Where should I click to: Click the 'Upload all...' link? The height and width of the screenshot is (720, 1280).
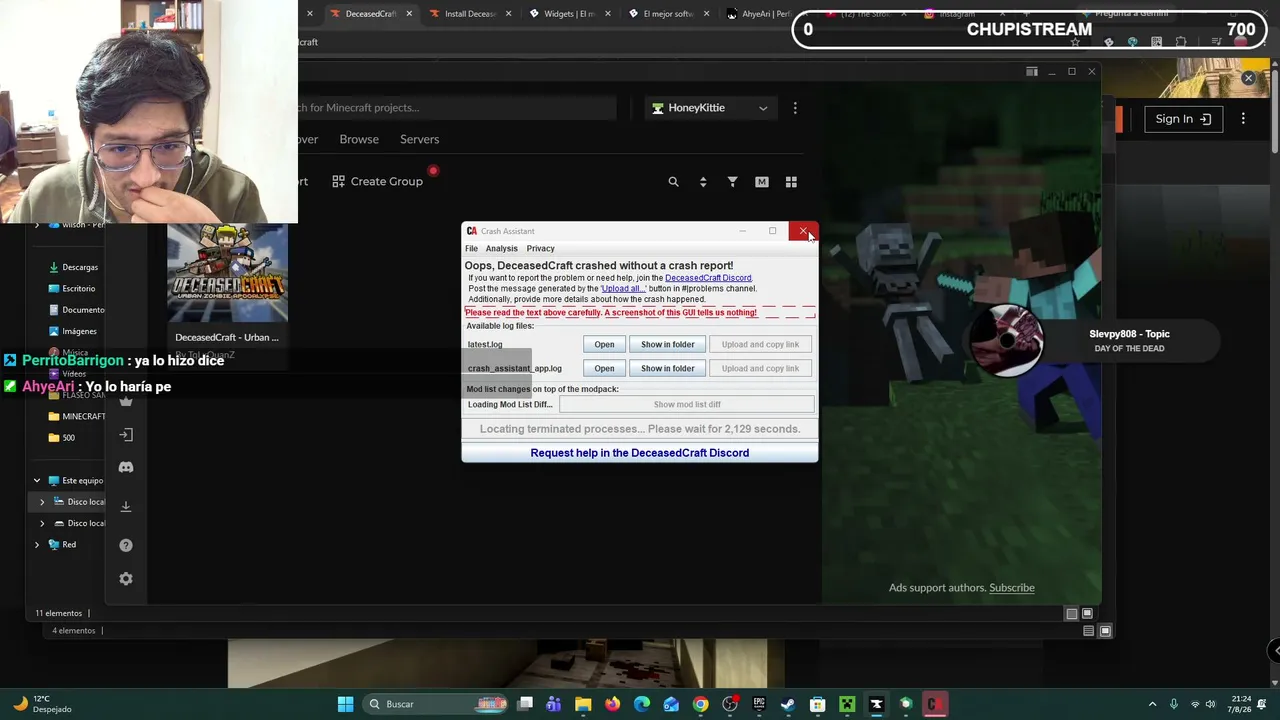[623, 288]
